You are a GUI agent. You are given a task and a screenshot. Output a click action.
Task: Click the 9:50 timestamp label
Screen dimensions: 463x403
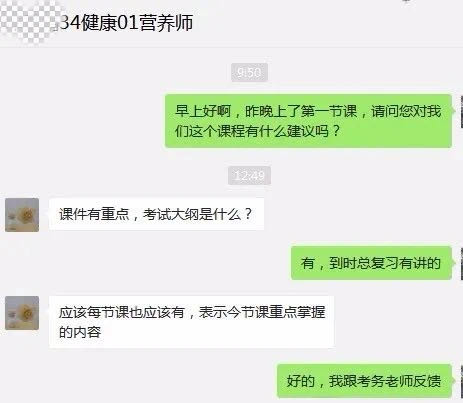point(249,72)
